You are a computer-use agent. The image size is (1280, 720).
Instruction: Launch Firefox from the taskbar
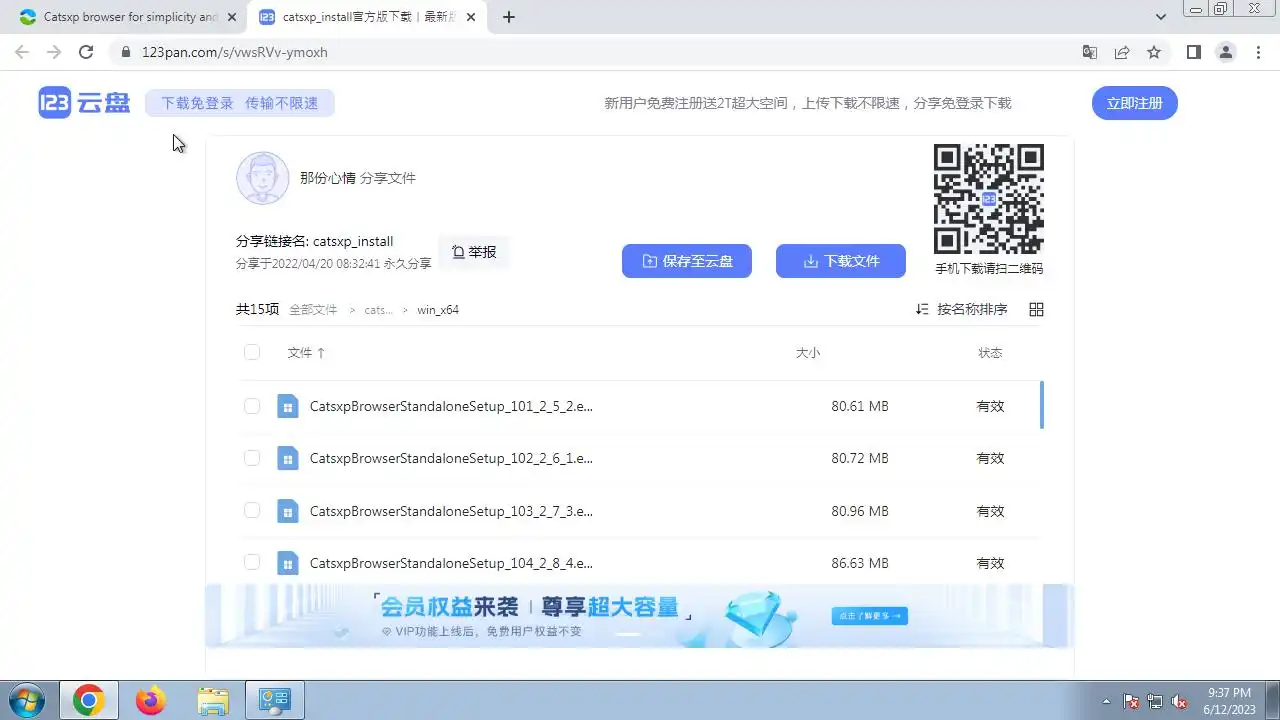[151, 700]
